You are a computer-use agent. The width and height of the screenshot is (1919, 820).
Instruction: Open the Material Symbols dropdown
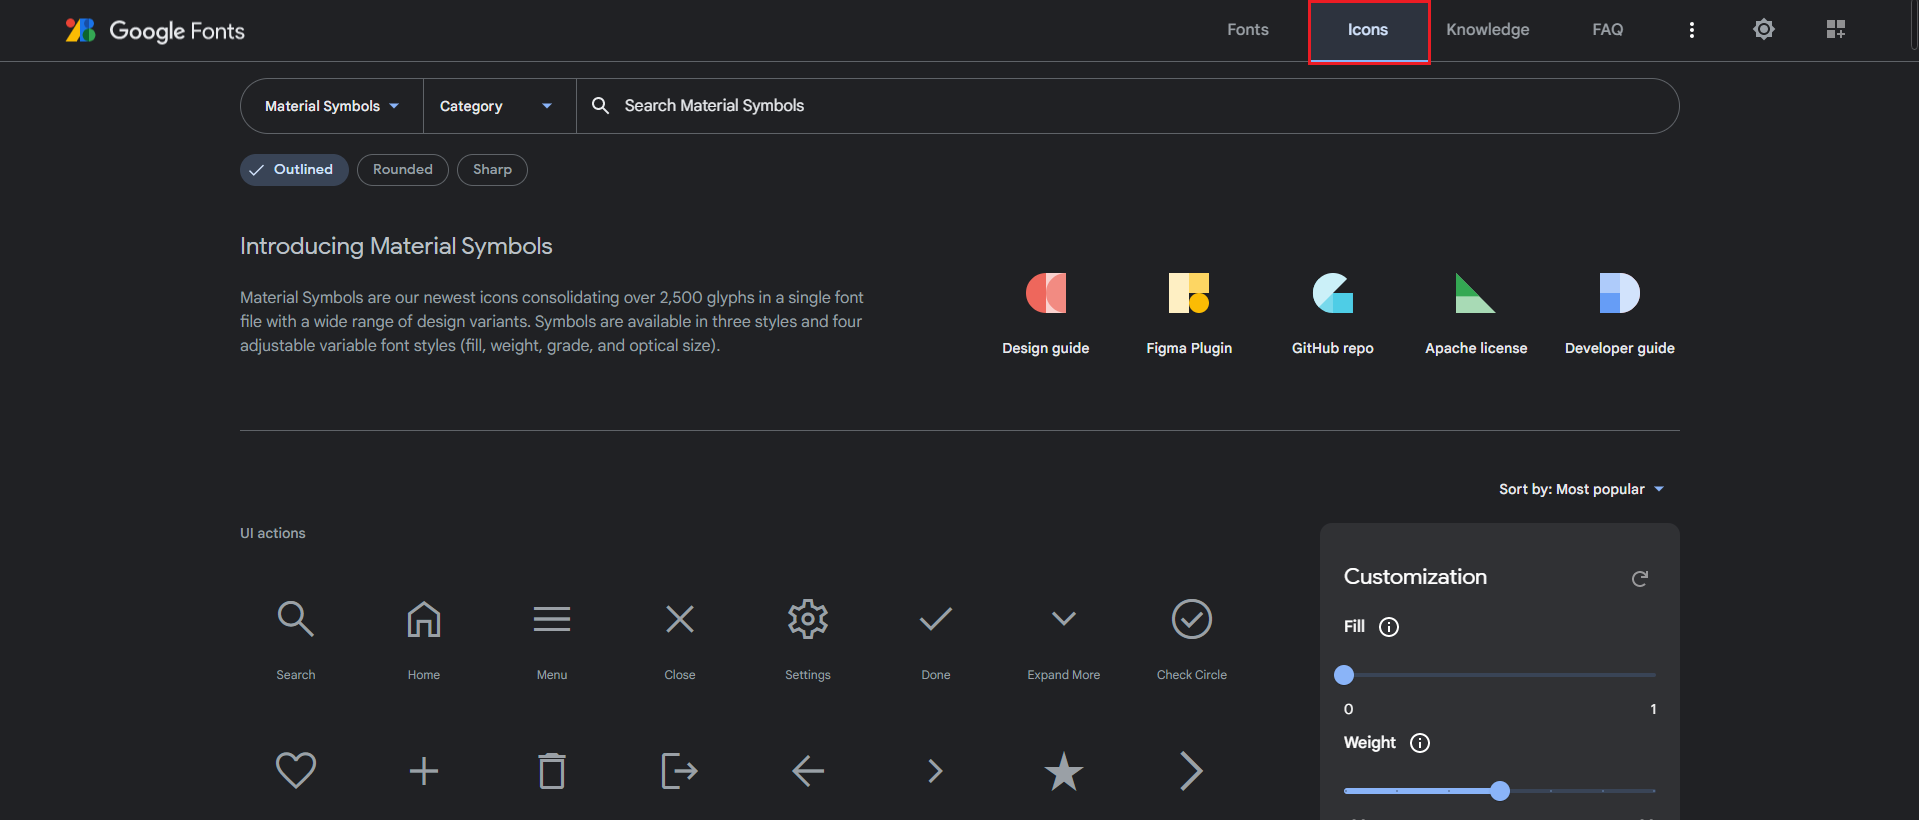pyautogui.click(x=332, y=106)
